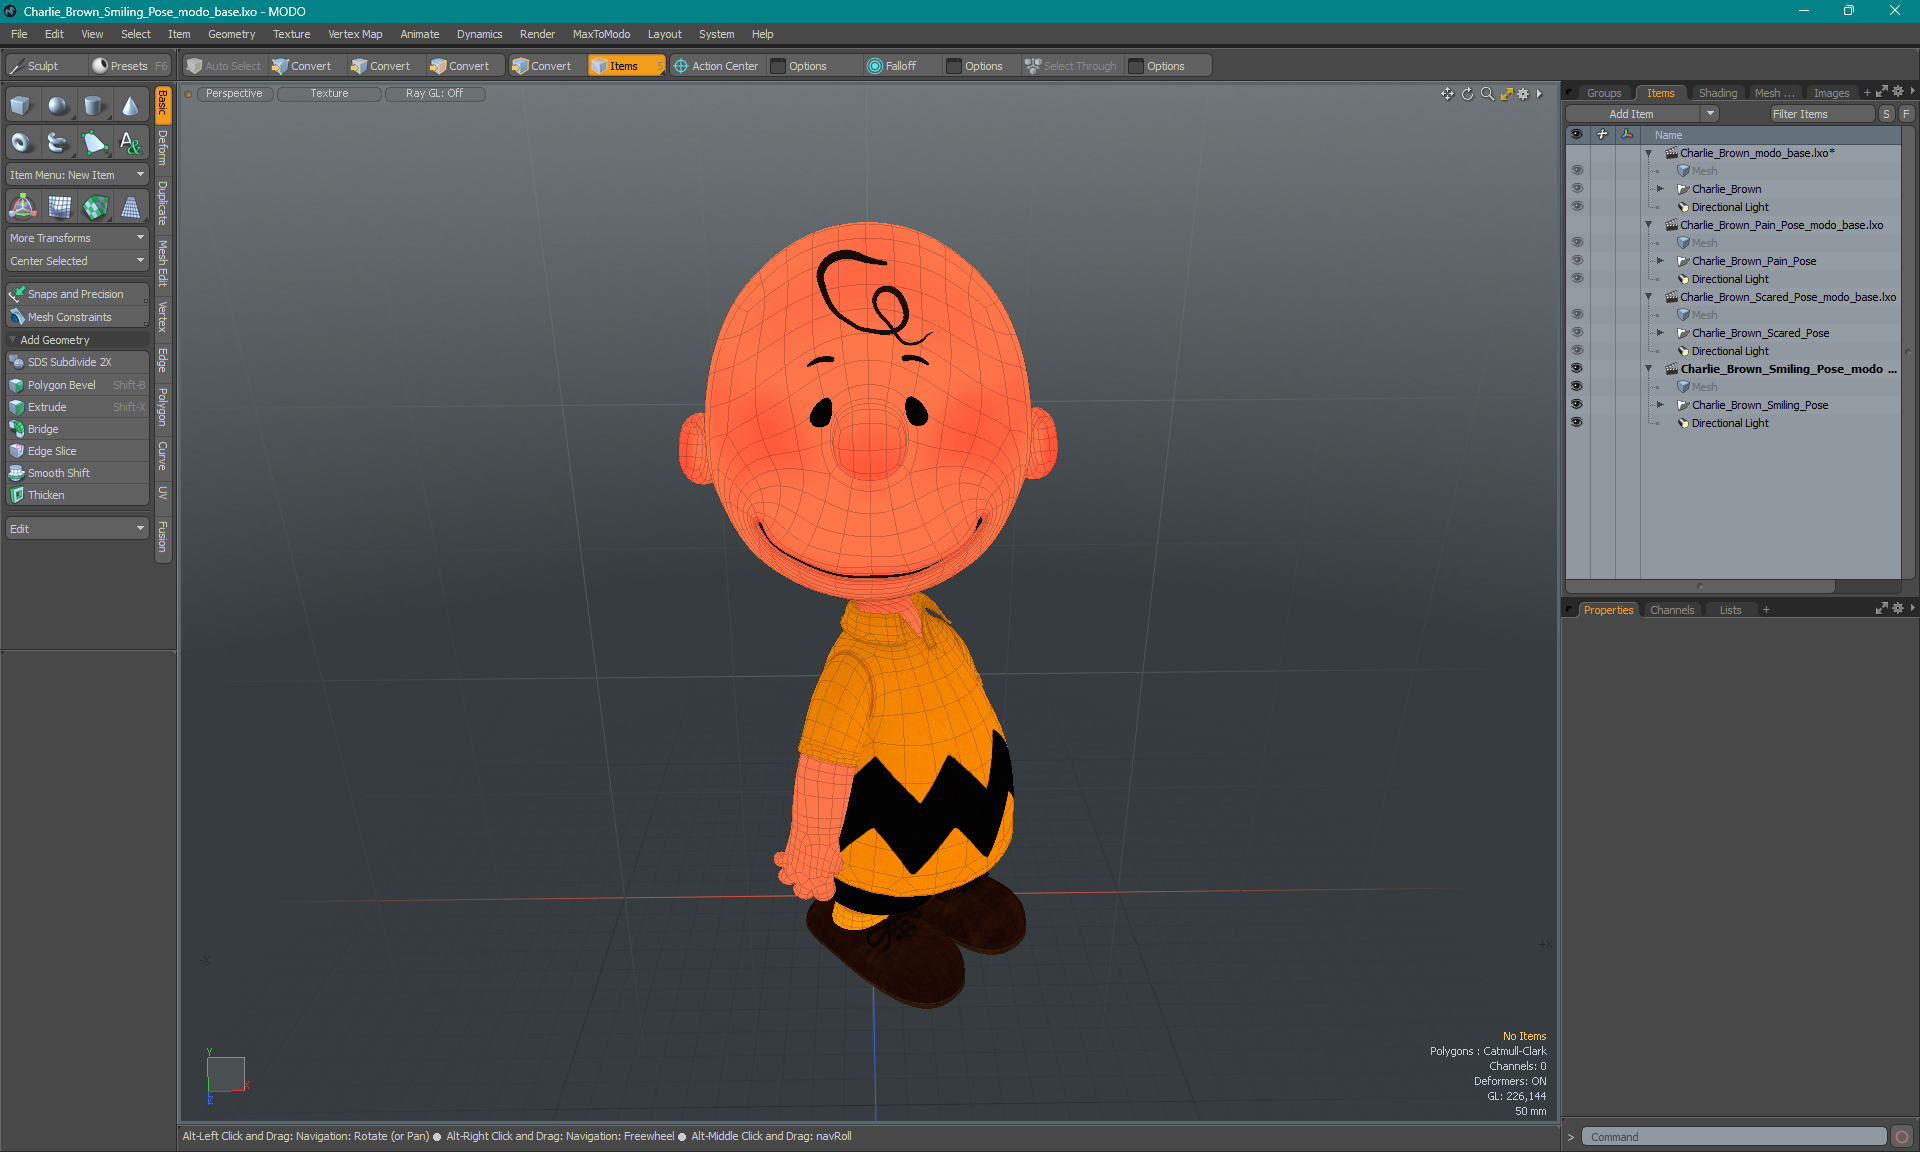The width and height of the screenshot is (1920, 1152).
Task: Open the Geometry menu
Action: (231, 34)
